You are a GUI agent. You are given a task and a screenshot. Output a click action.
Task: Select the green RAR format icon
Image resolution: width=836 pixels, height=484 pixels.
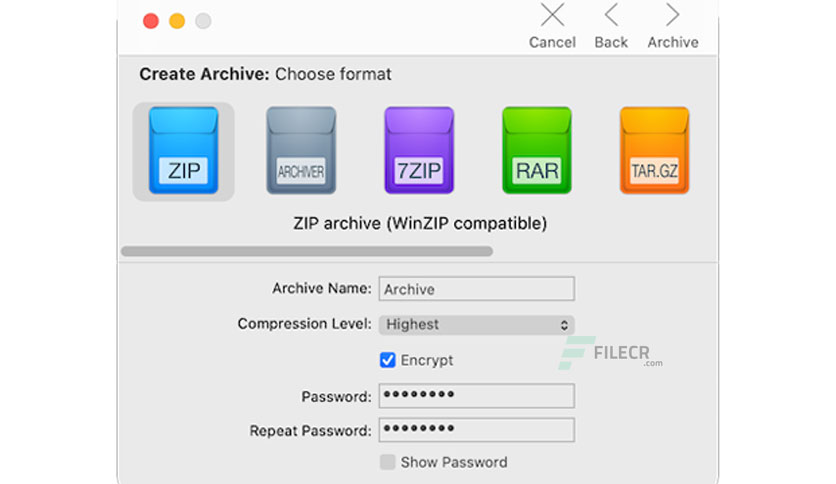[x=537, y=151]
